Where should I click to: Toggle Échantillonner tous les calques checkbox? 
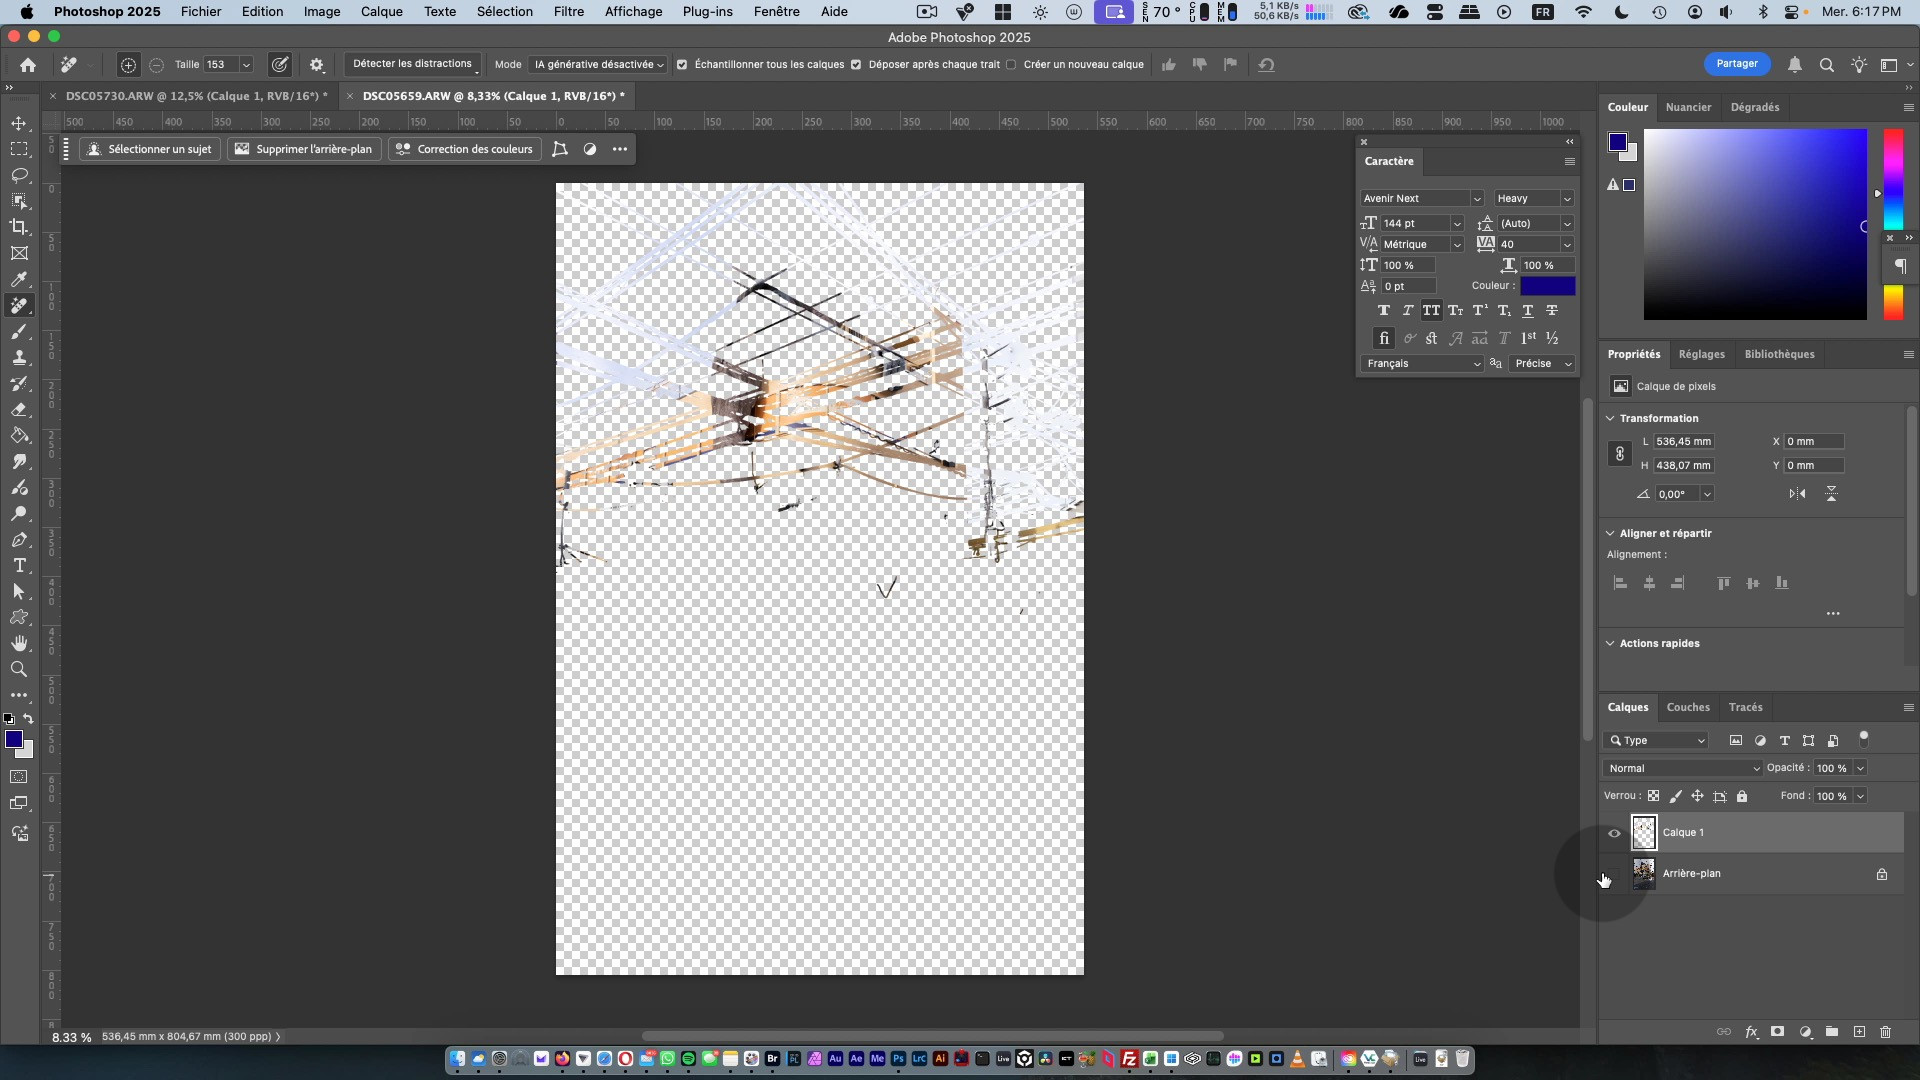pos(682,65)
